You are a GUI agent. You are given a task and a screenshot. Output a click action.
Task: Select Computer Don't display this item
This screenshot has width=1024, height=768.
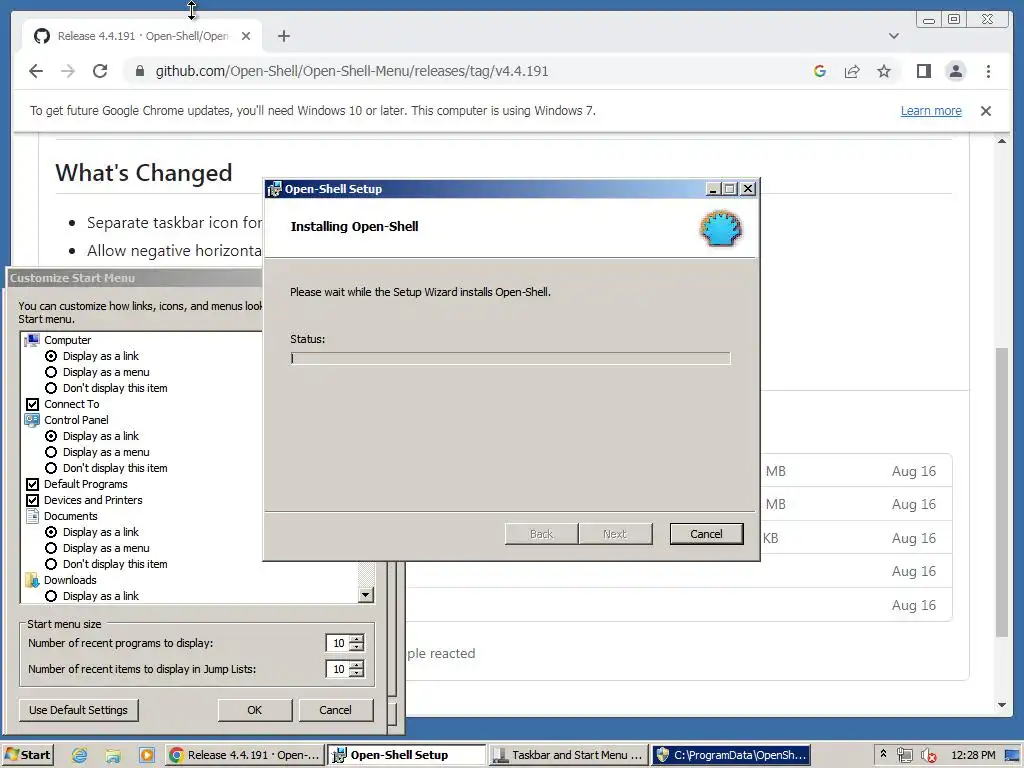click(x=51, y=388)
